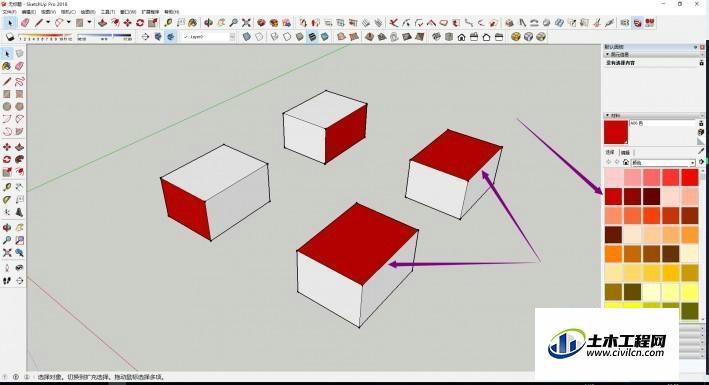Toggle shadows display button

[10, 37]
